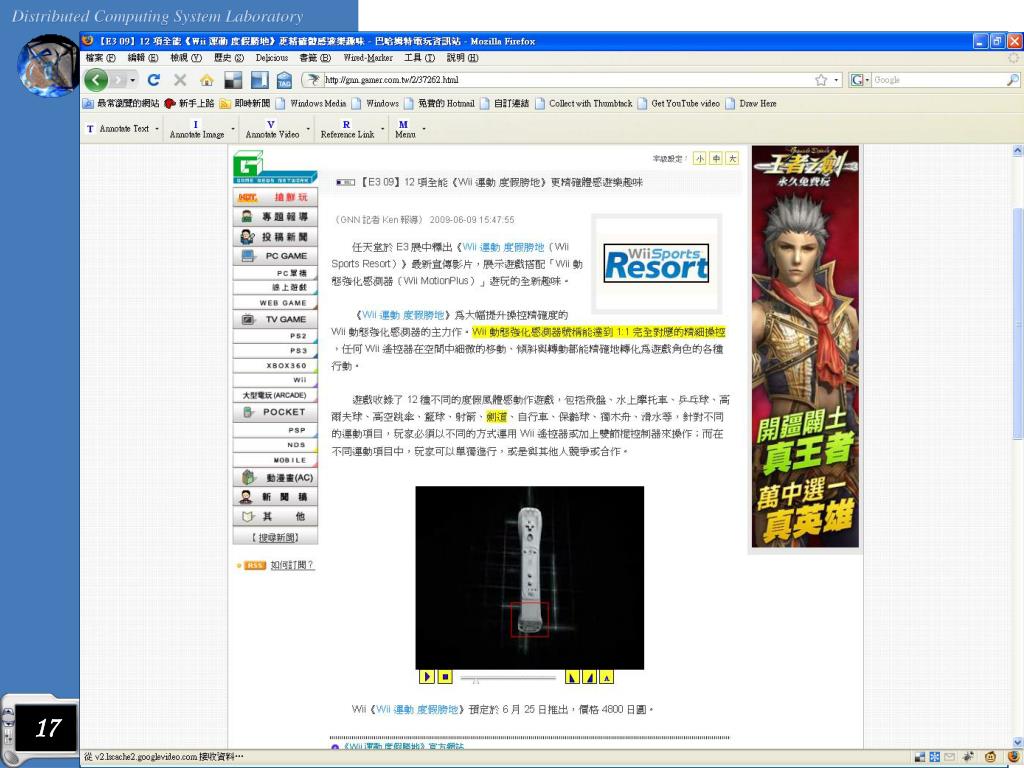The height and width of the screenshot is (768, 1024).
Task: Open the 說明 (H) menu
Action: tap(462, 57)
